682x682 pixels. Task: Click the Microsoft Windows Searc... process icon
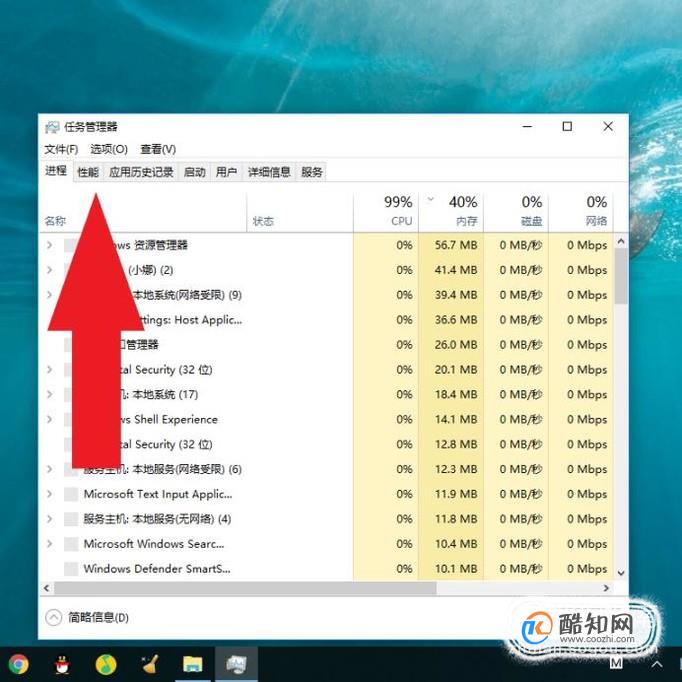click(x=71, y=544)
